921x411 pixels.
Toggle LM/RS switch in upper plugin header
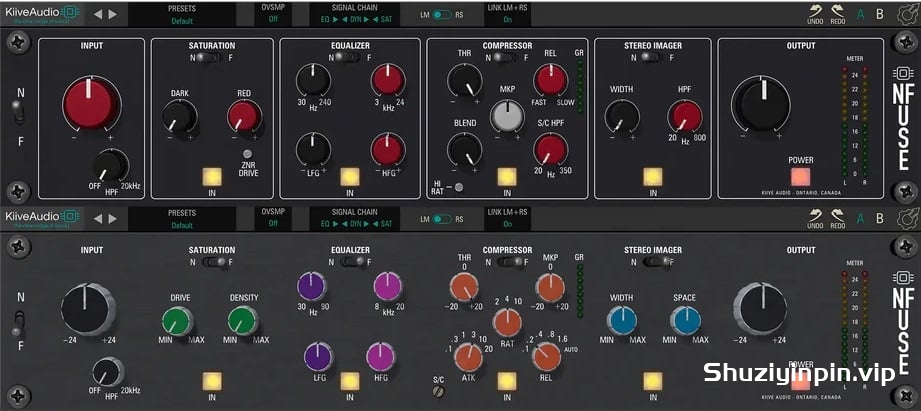(x=442, y=15)
